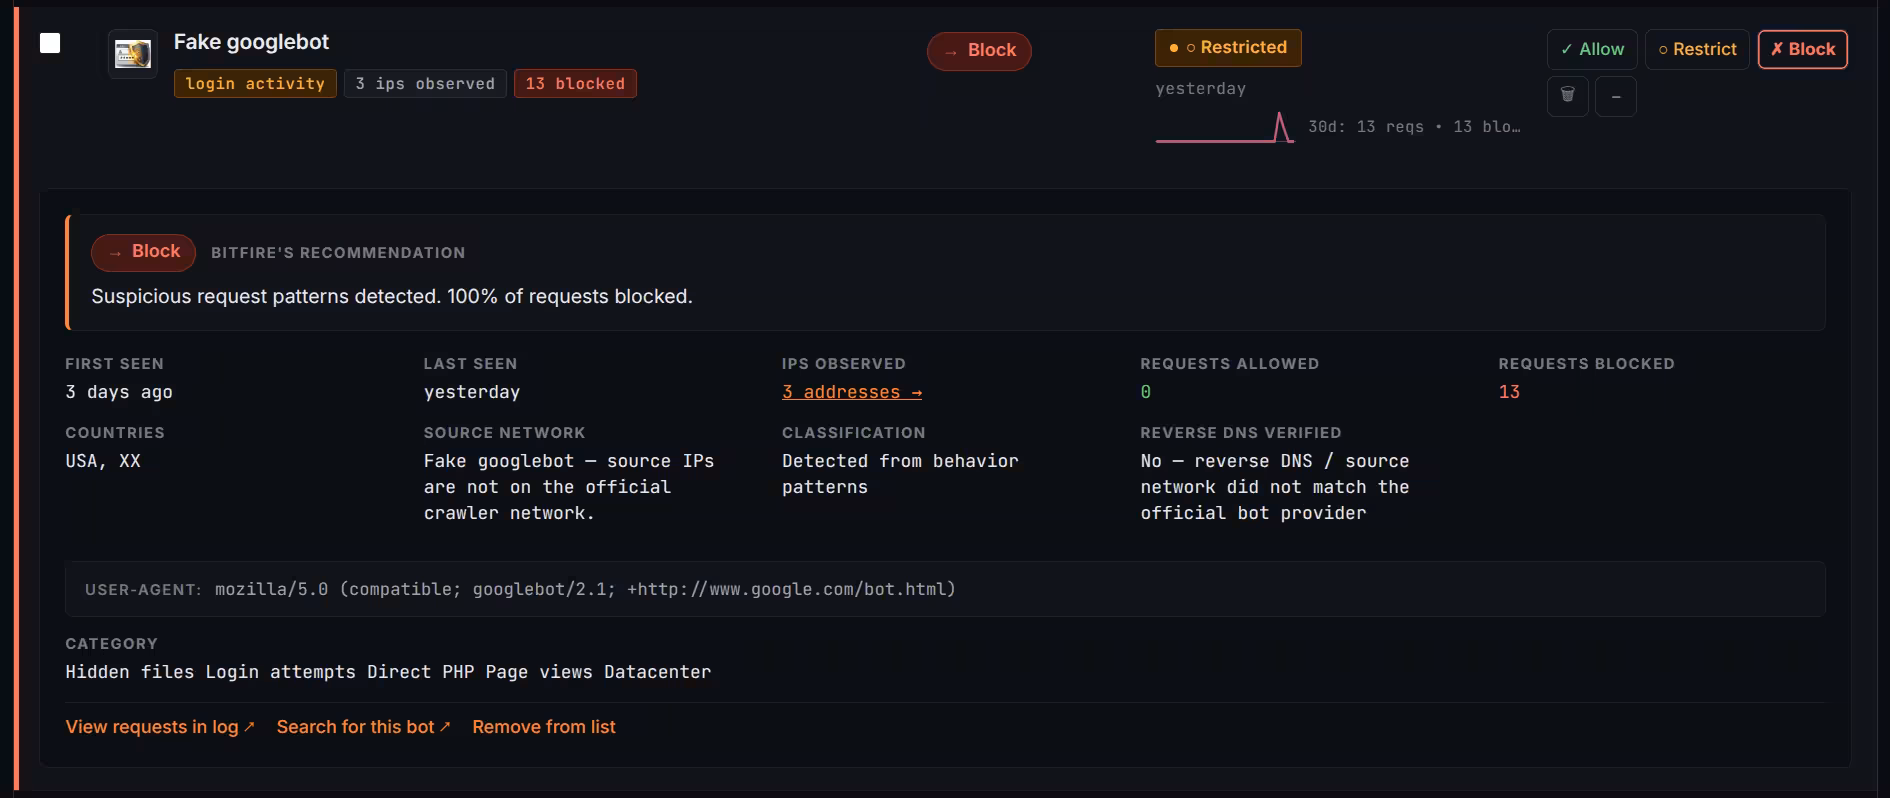Click the '13 blocked' tag
Screen dimensions: 1890x798
coord(575,84)
